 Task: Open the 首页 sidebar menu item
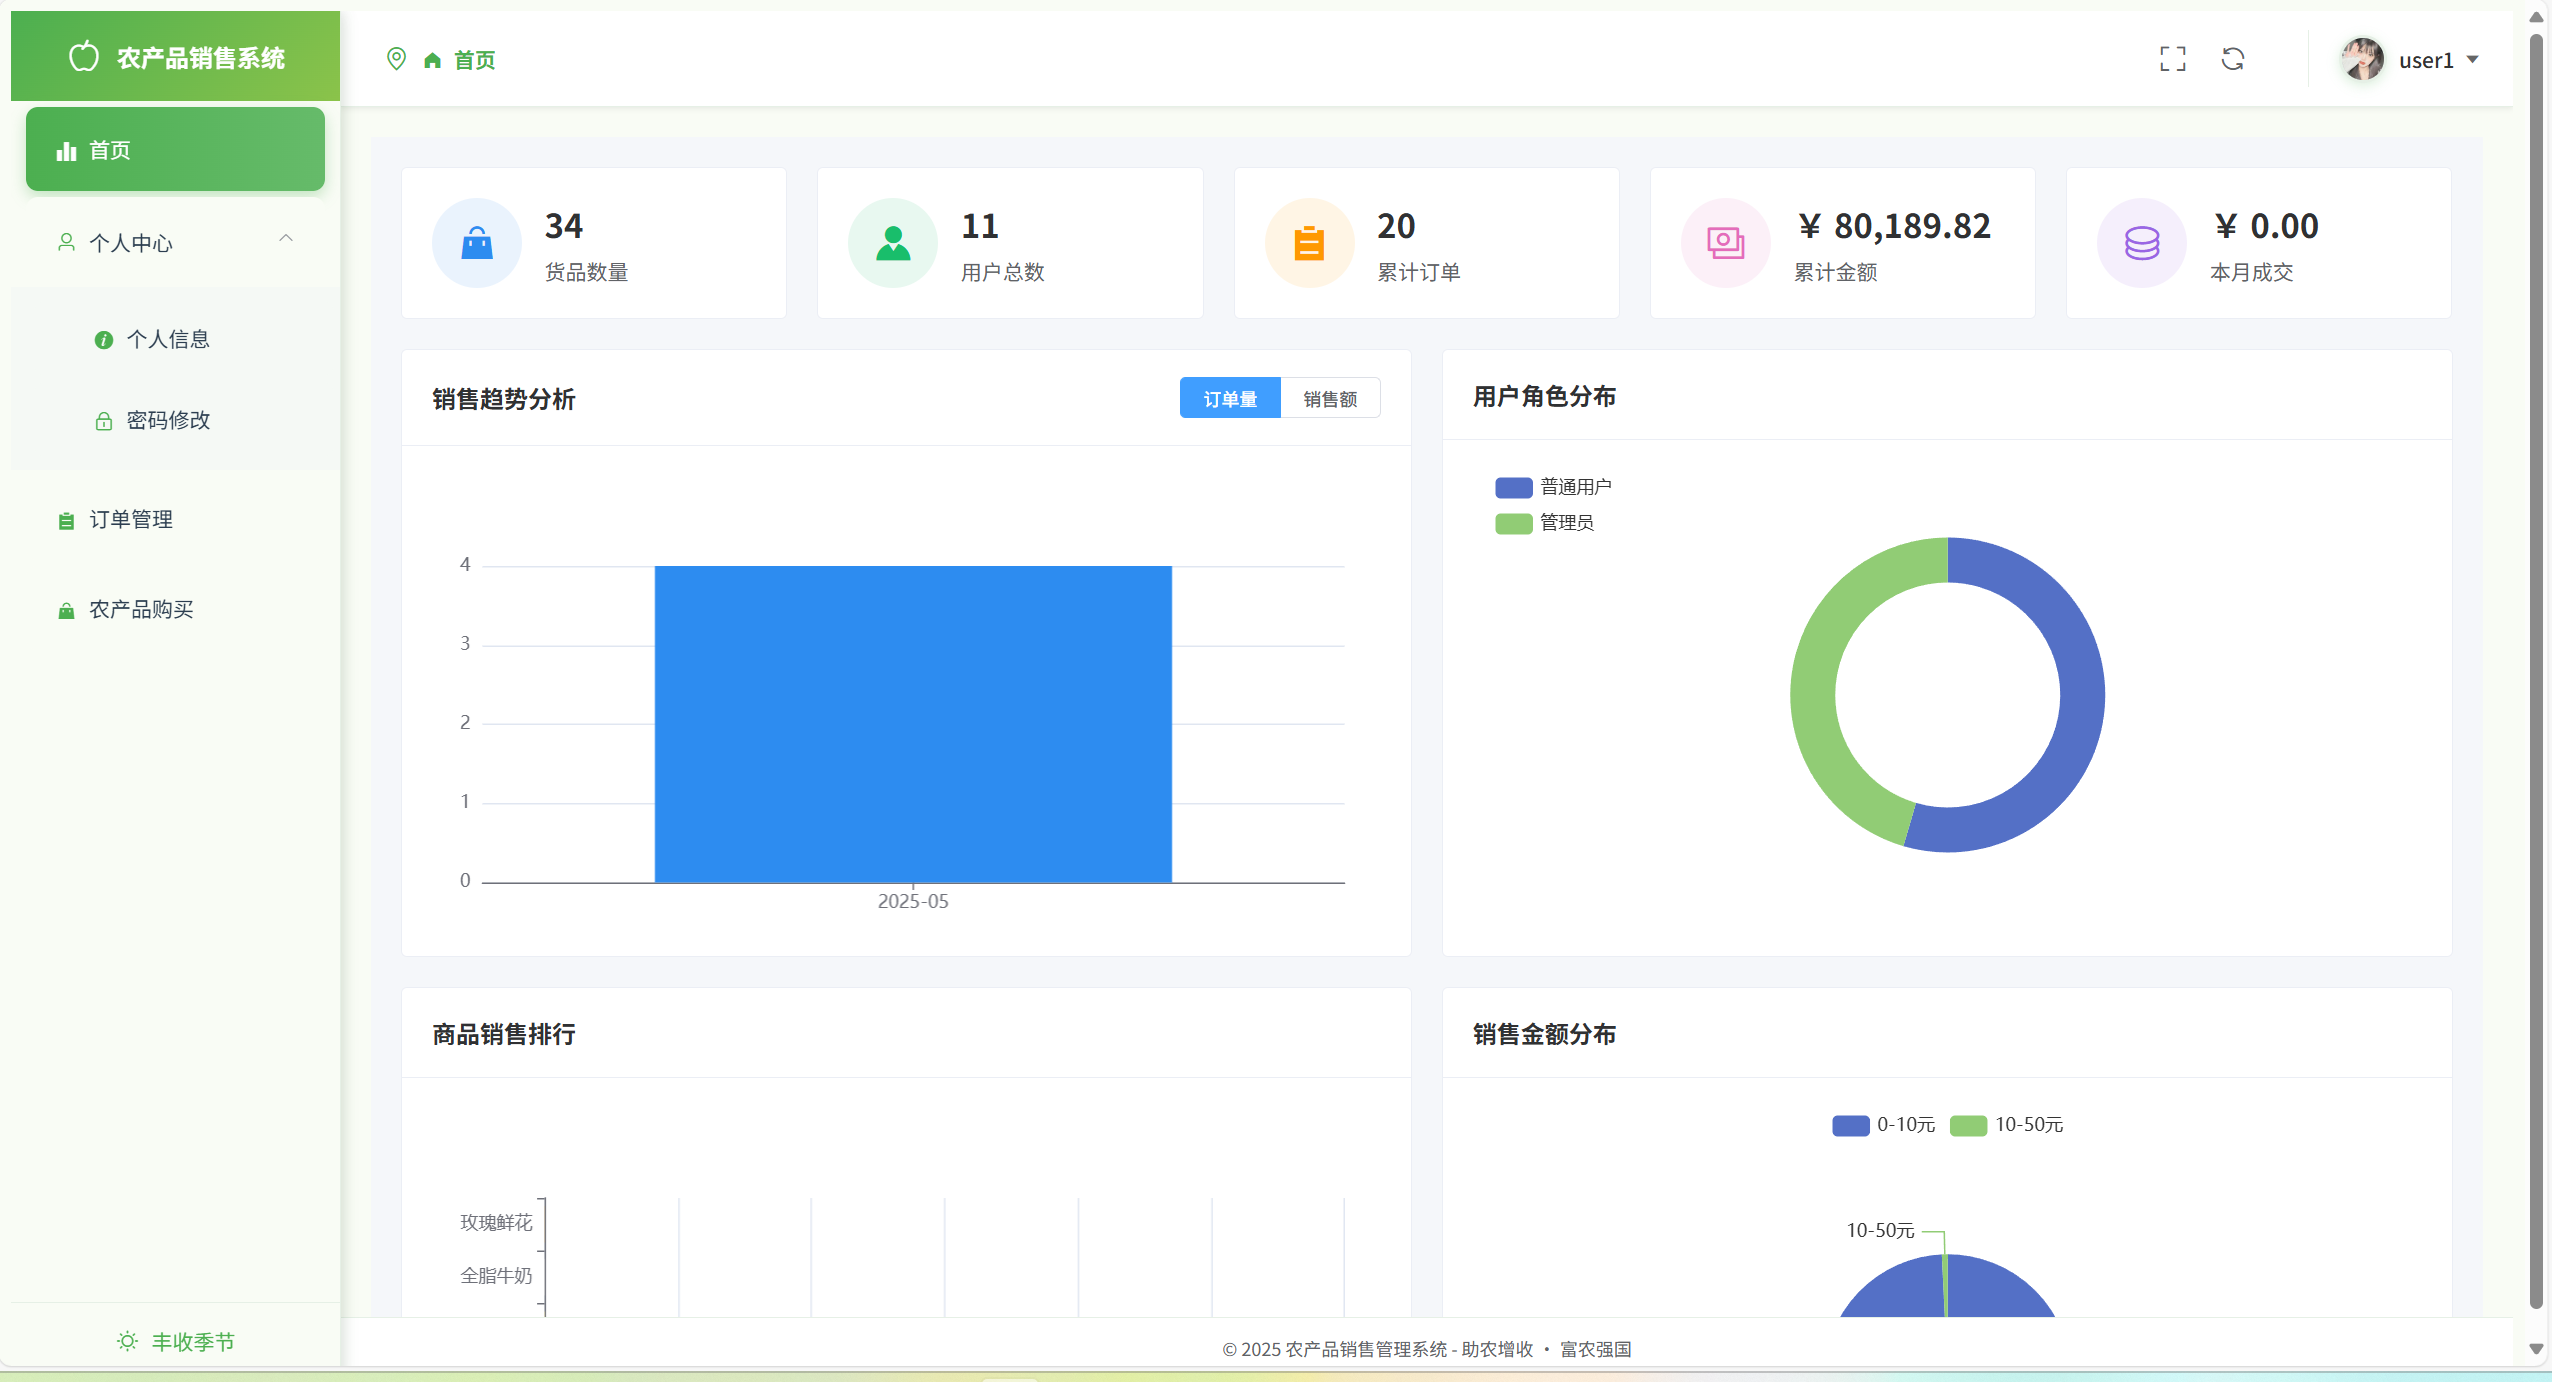(x=175, y=149)
